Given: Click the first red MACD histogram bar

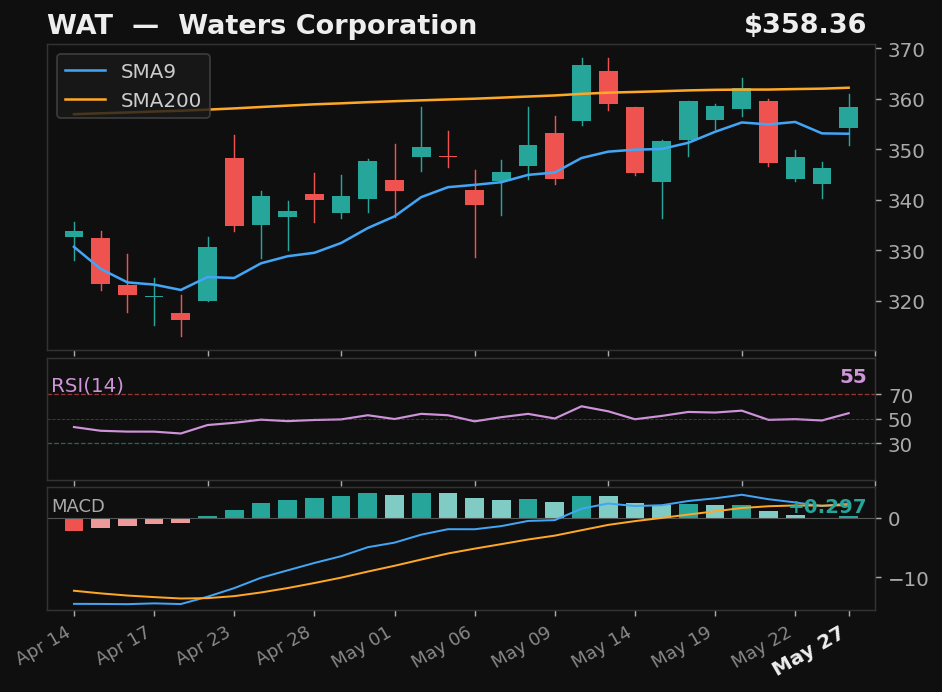Looking at the screenshot, I should (74, 524).
